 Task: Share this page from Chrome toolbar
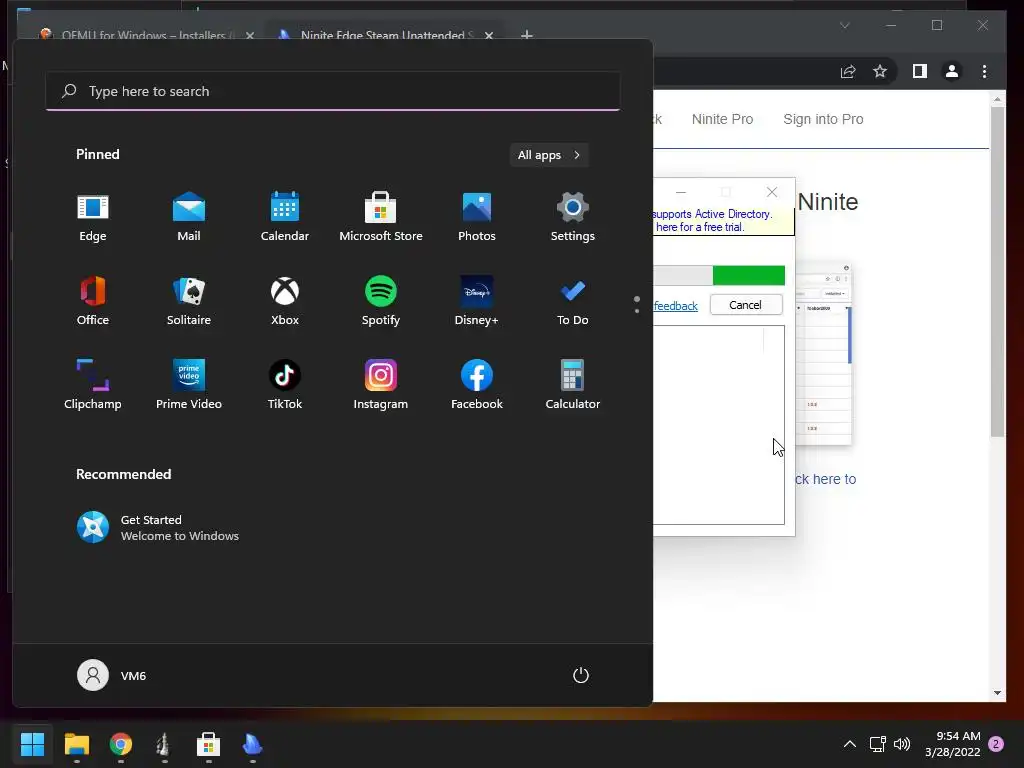848,71
